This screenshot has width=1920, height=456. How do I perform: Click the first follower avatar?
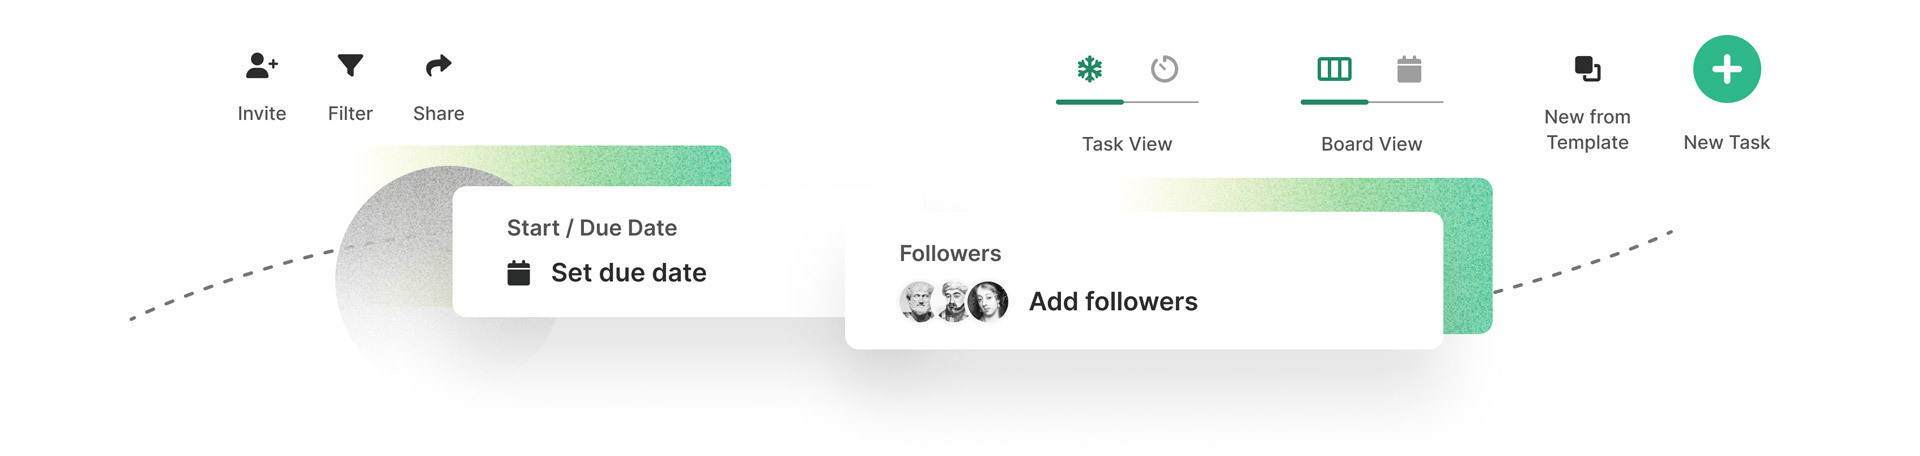pos(917,301)
